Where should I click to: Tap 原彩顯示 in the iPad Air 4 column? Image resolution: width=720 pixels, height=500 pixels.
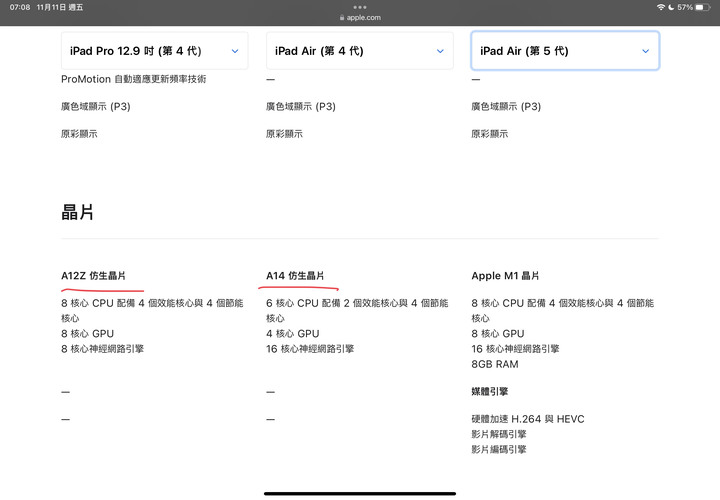284,134
